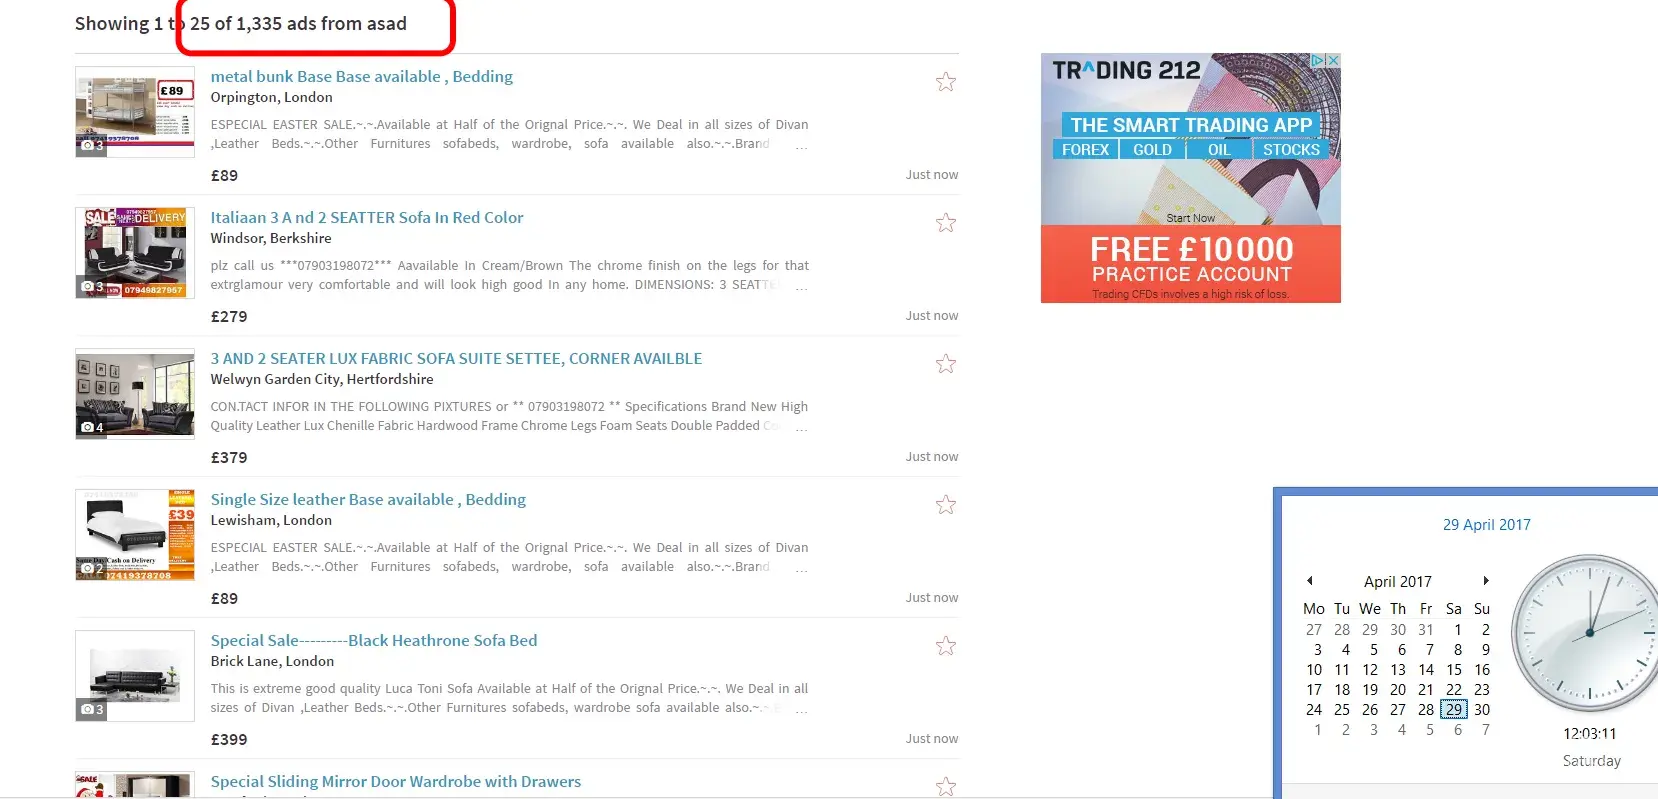Select April 1 in the calendar

(1458, 630)
